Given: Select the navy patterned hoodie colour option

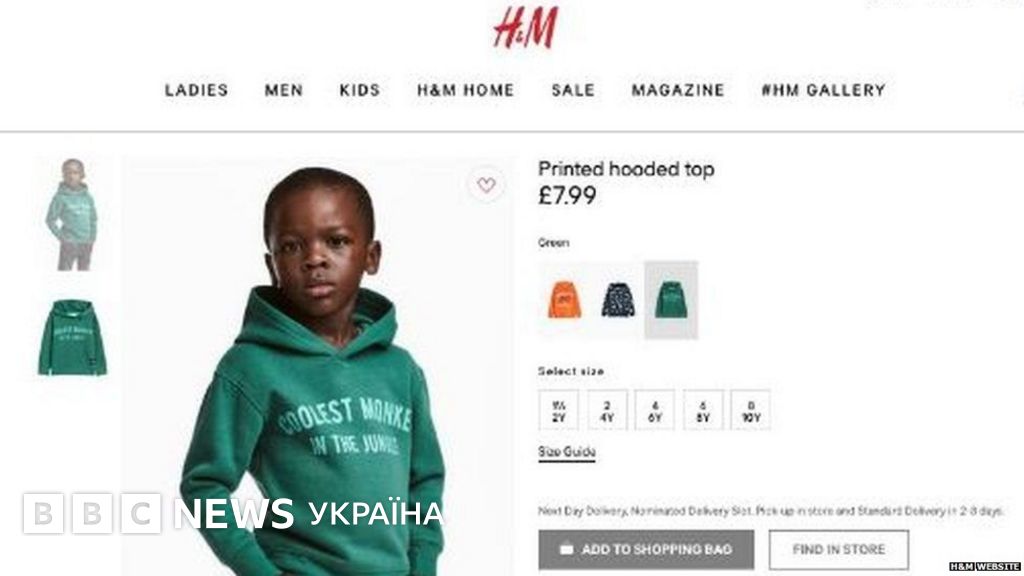Looking at the screenshot, I should click(618, 300).
